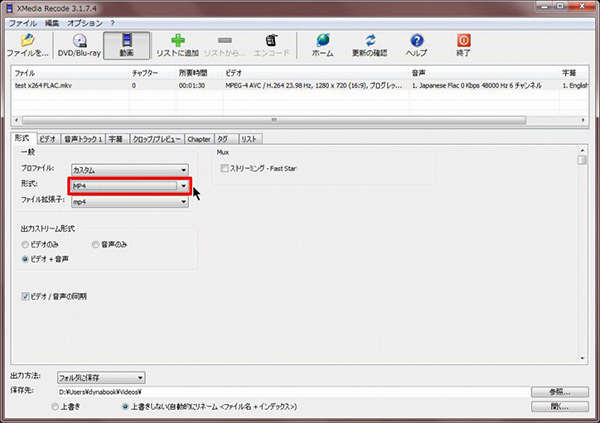Open the オプション menu

click(x=85, y=23)
